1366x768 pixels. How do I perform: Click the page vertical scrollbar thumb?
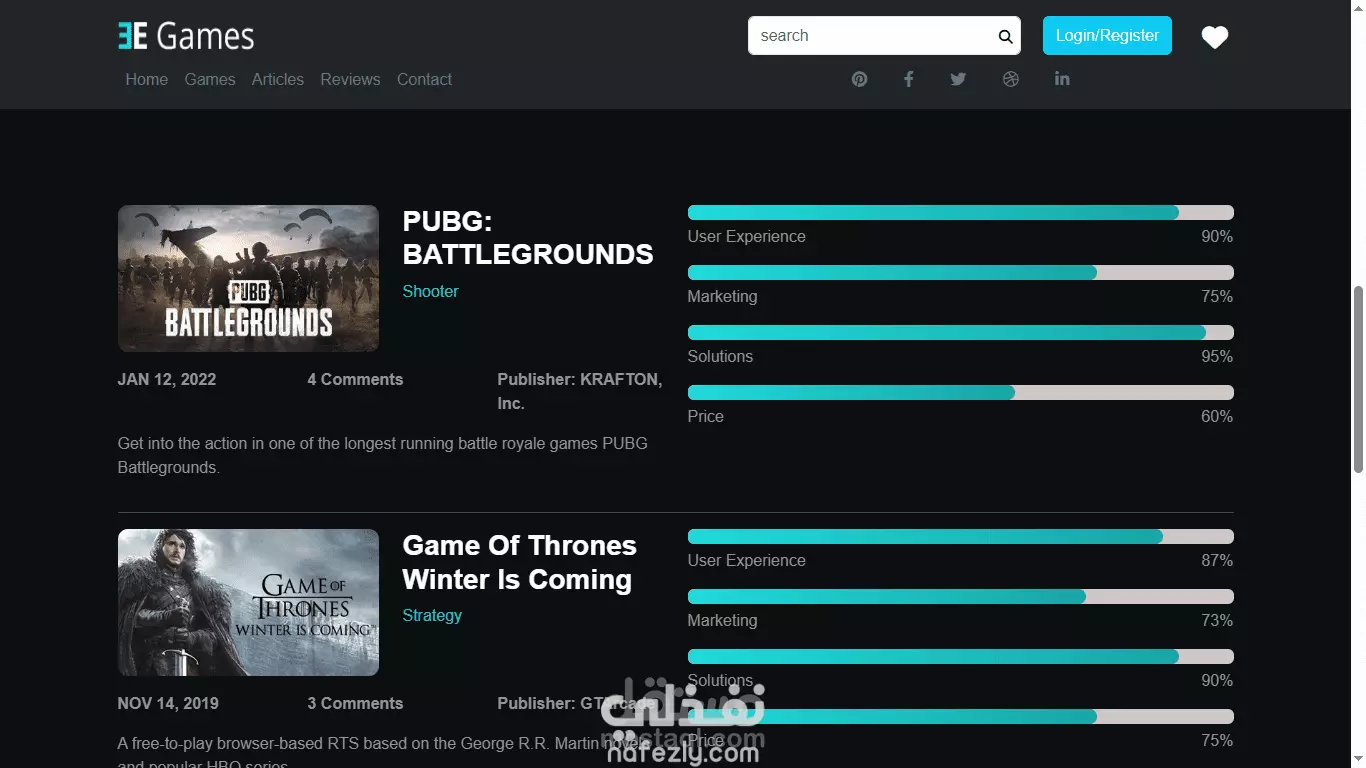point(1358,379)
